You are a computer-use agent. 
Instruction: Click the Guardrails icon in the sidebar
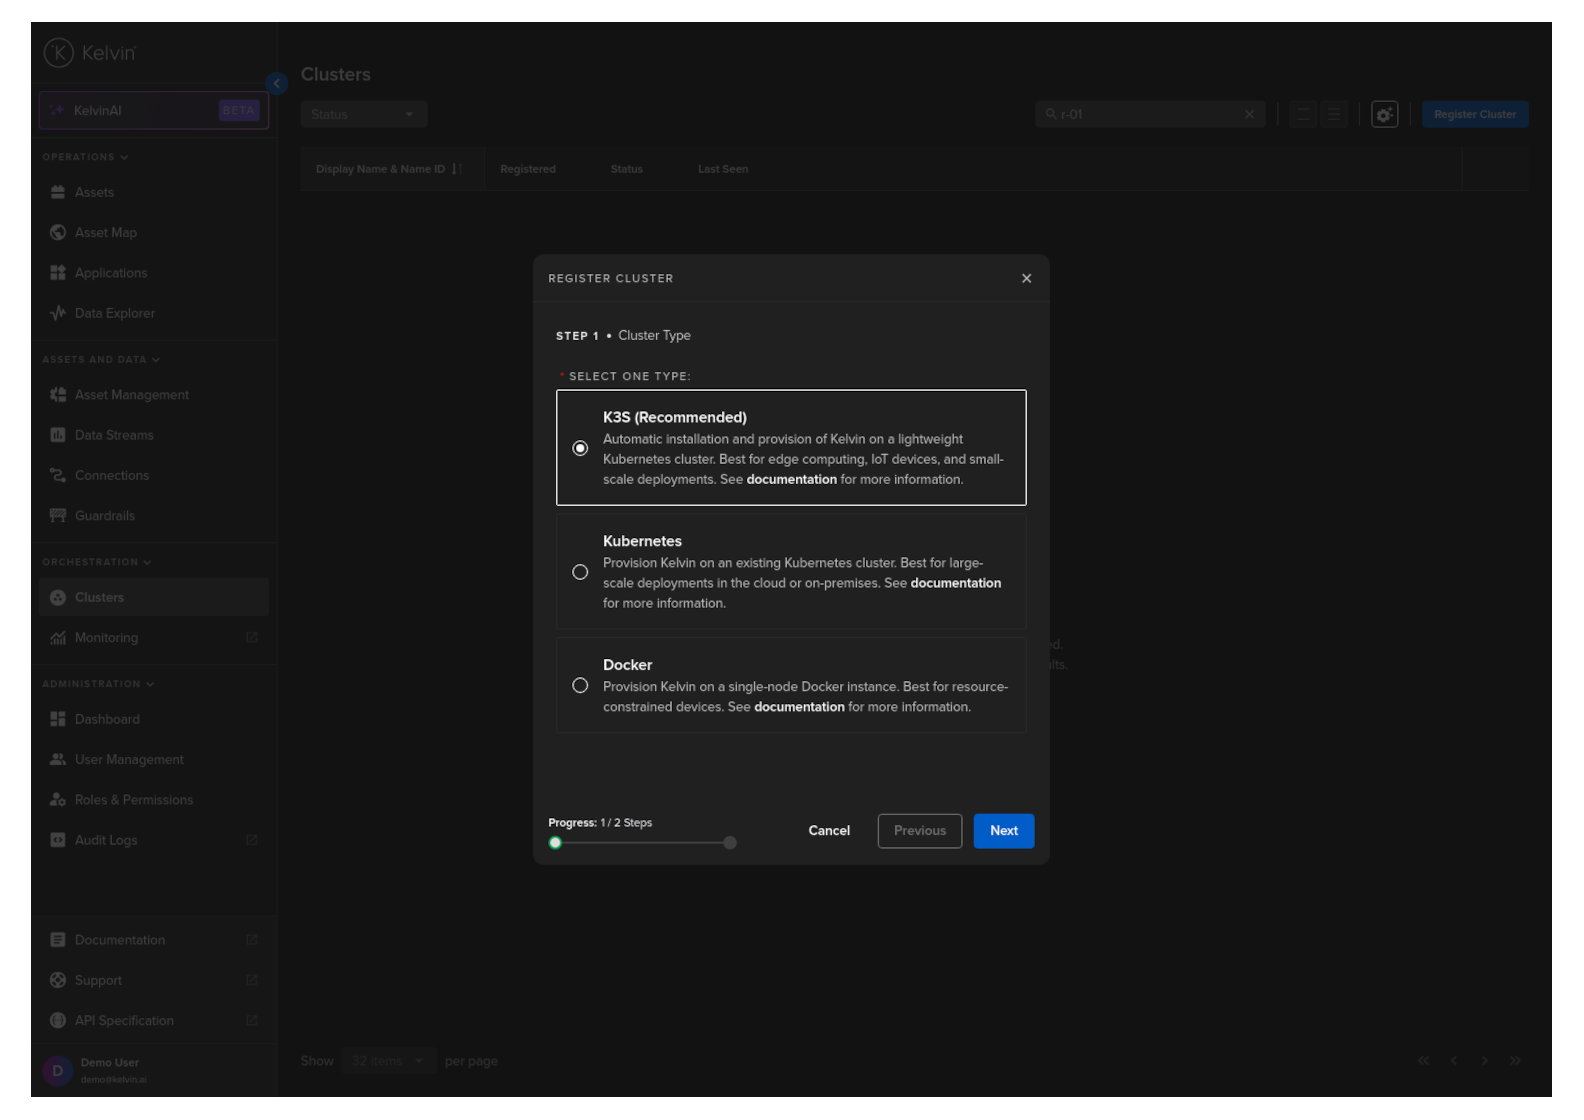pos(58,516)
